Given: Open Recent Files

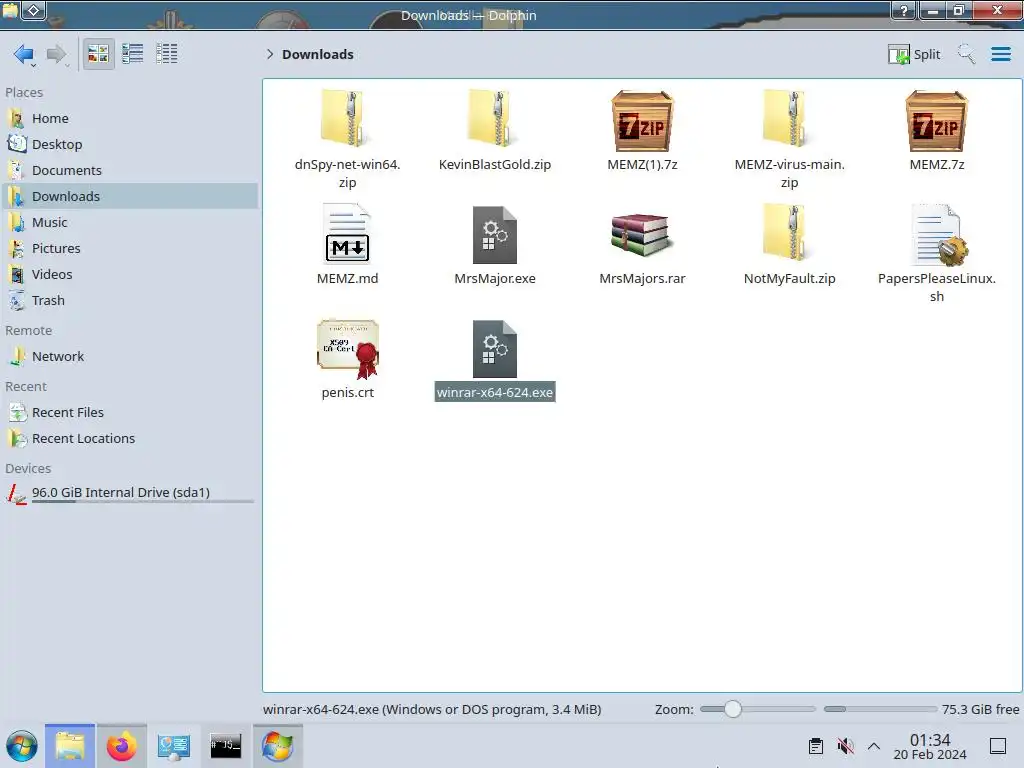Looking at the screenshot, I should (131, 413).
